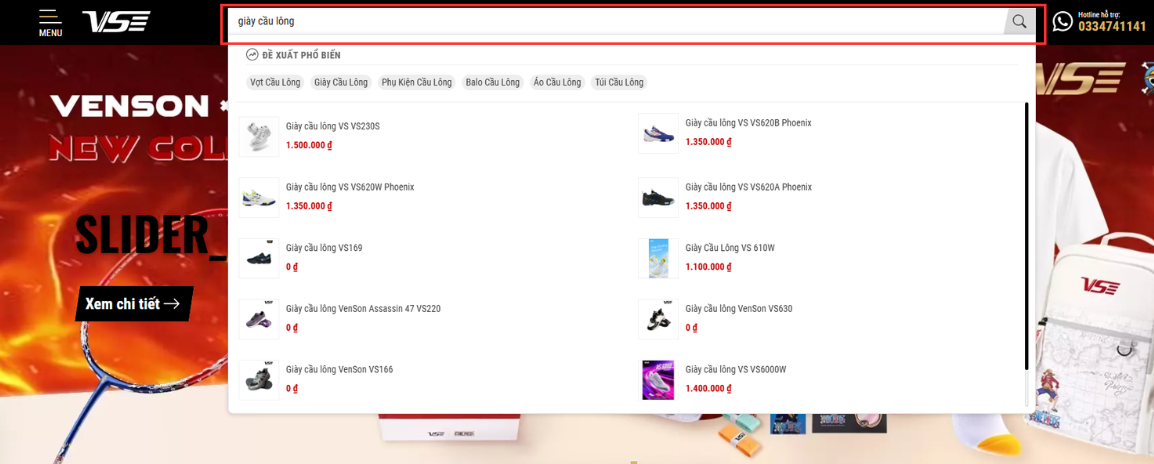Open thumbnail of VenSon VS166 shoe
This screenshot has width=1154, height=464.
[259, 379]
